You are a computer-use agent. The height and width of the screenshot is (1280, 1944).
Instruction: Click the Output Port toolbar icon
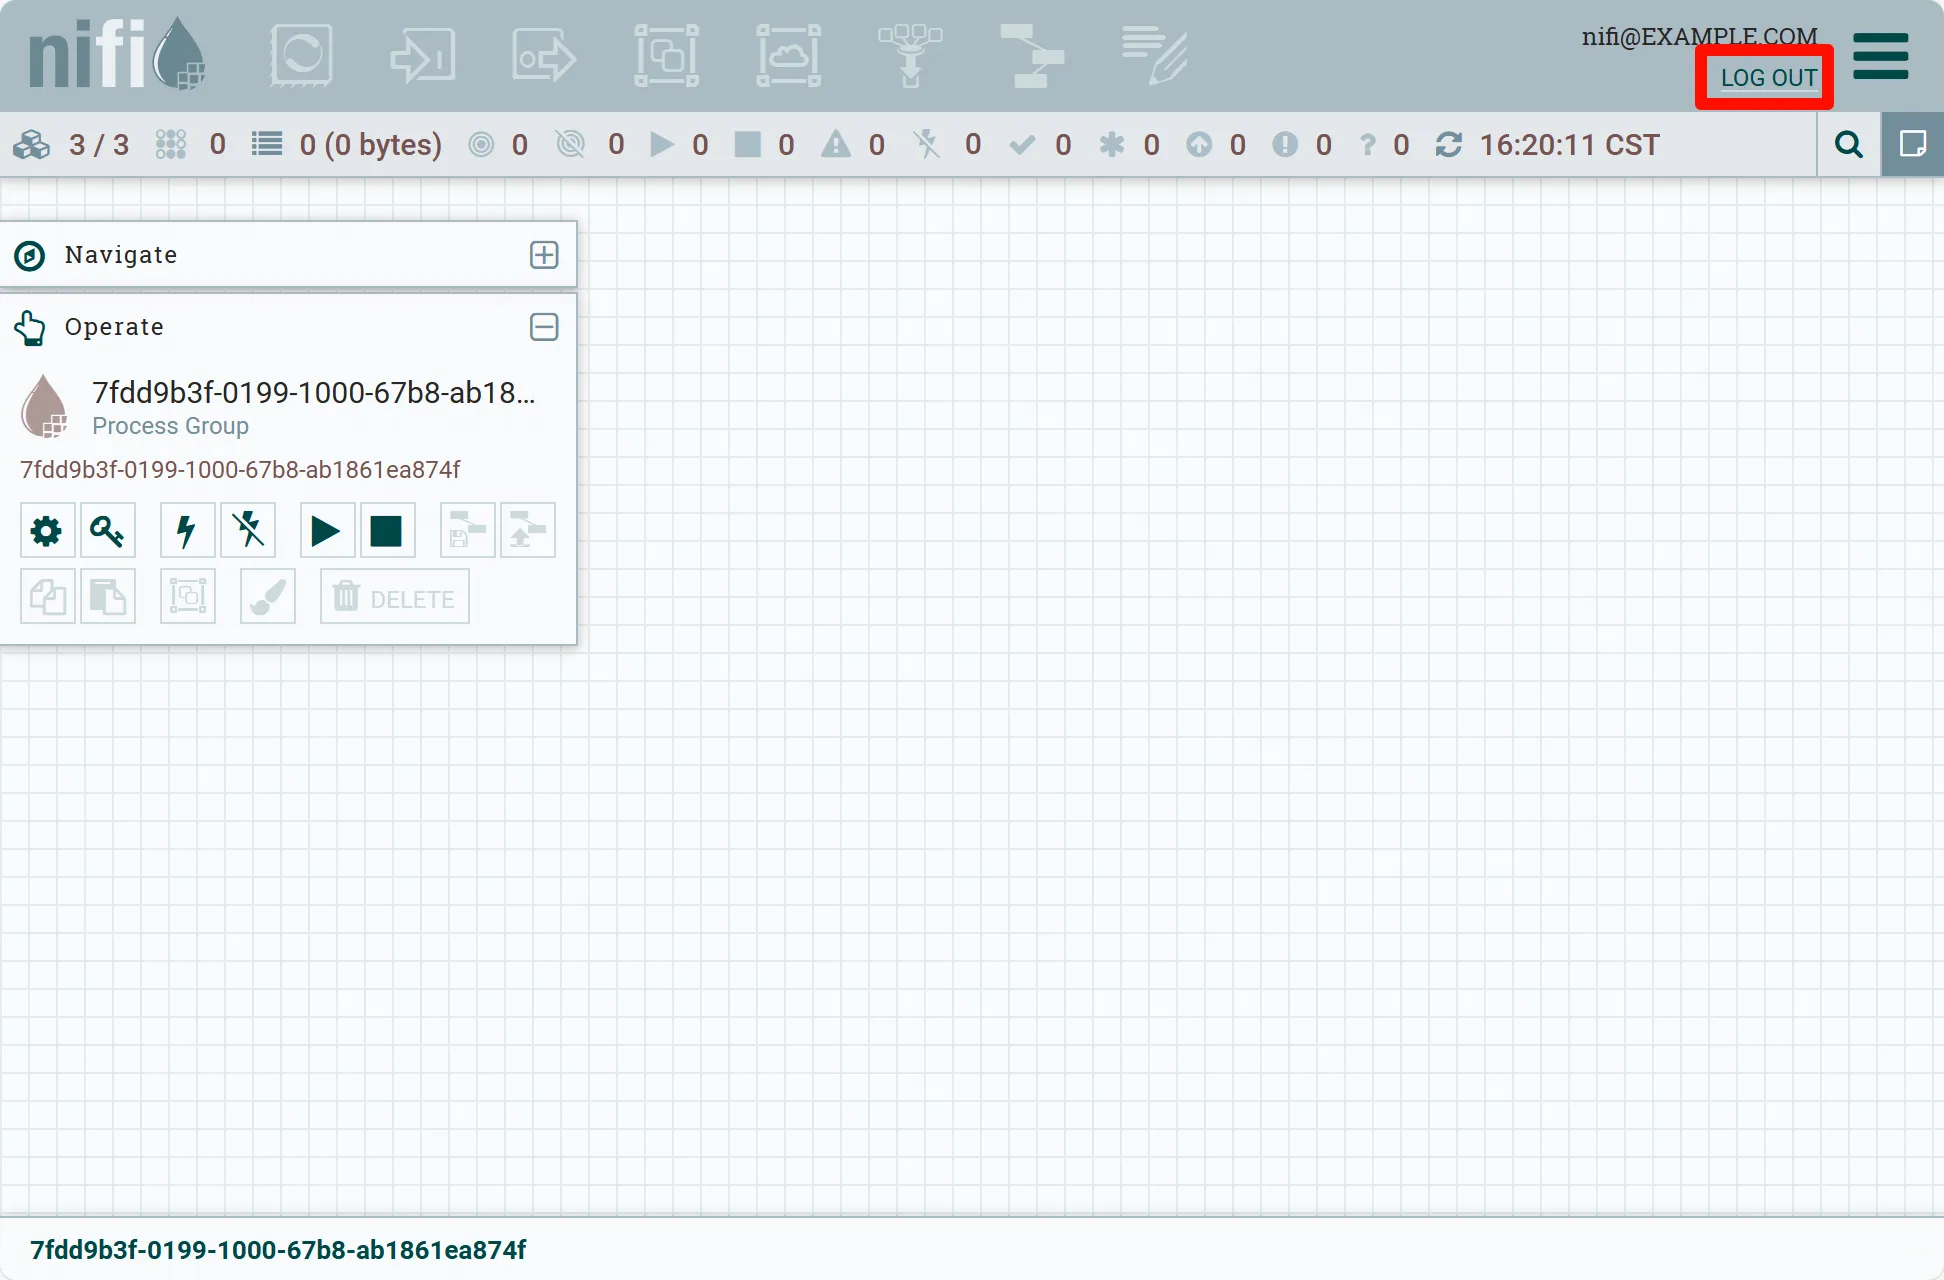tap(544, 56)
